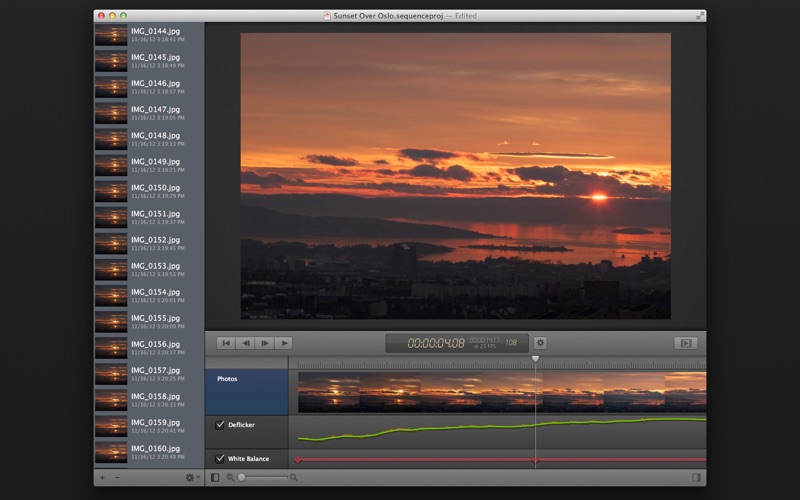Viewport: 800px width, 500px height.
Task: Step back one frame
Action: click(245, 343)
